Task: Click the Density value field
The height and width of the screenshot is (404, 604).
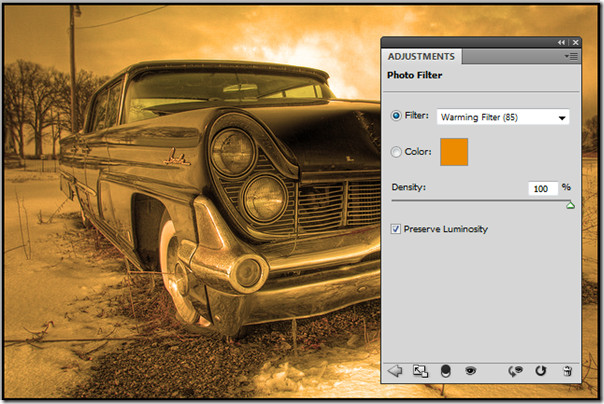Action: pyautogui.click(x=543, y=188)
